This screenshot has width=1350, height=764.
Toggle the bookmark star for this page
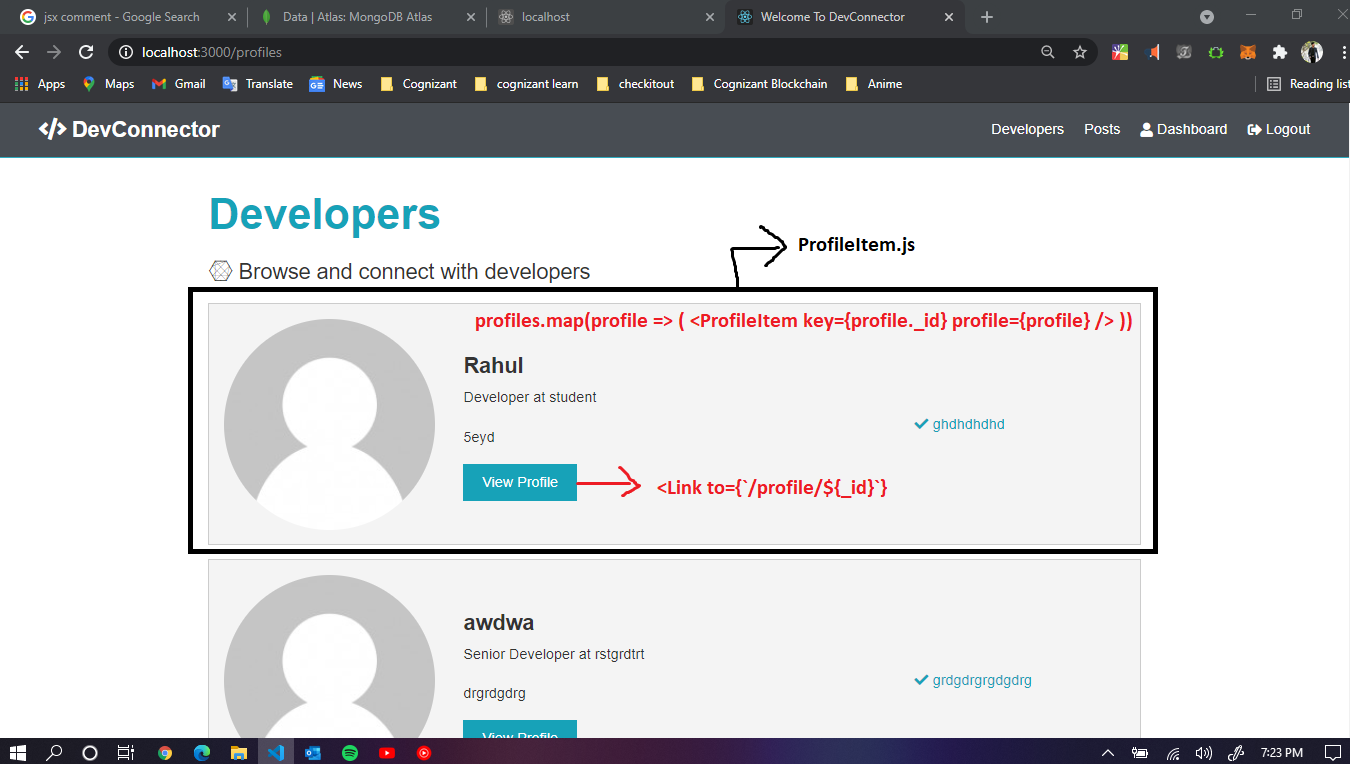point(1080,52)
